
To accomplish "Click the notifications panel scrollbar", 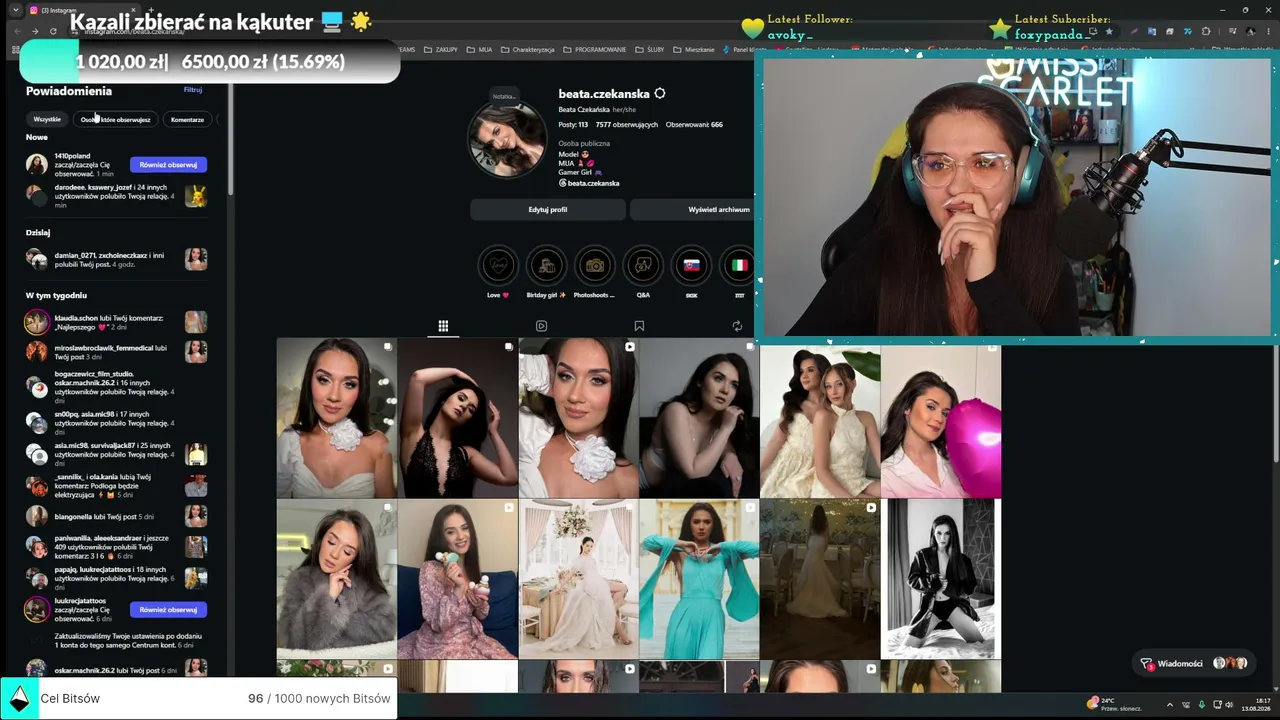I will 231,140.
